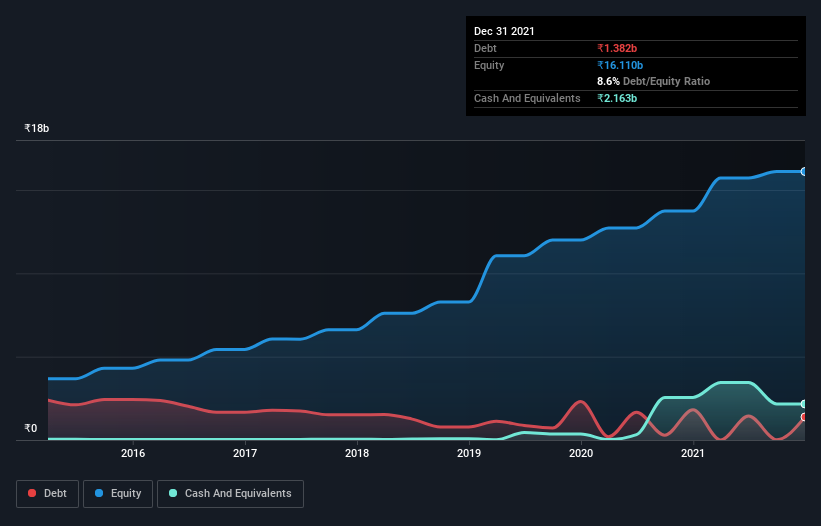Viewport: 821px width, 526px height.
Task: Toggle the Equity series legend button
Action: [x=118, y=494]
